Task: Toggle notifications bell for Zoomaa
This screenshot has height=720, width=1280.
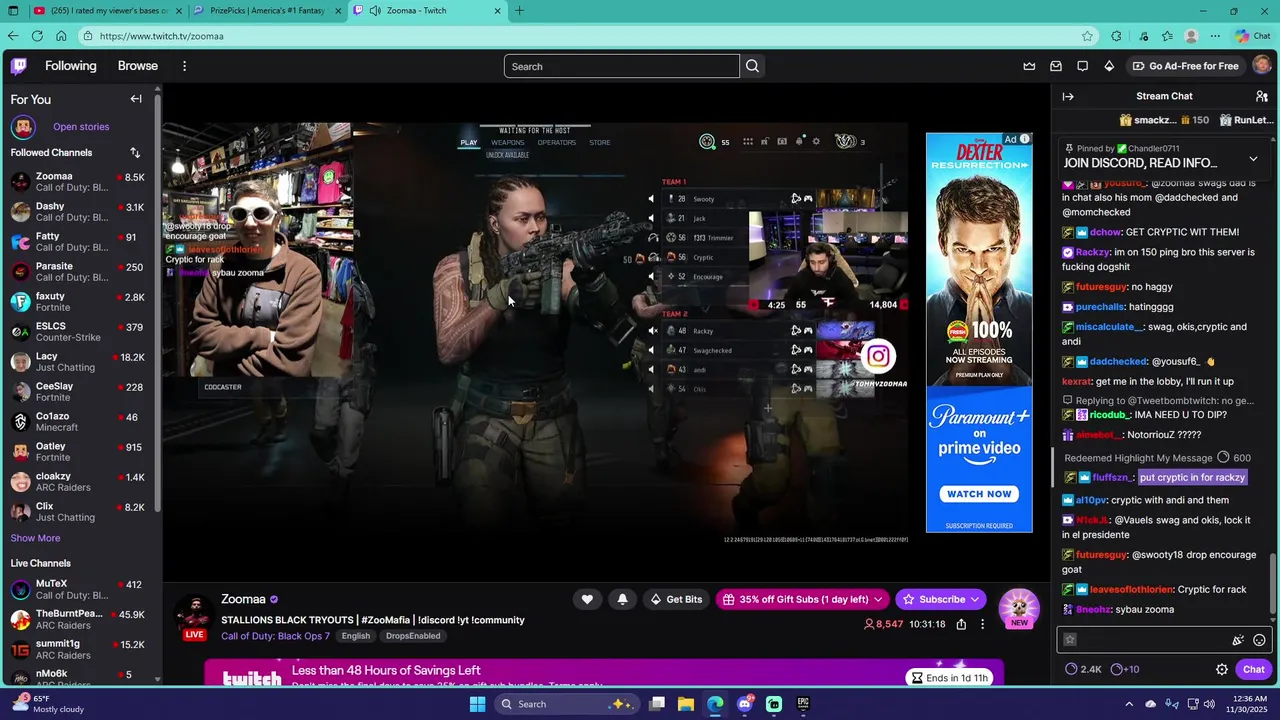Action: (x=622, y=599)
